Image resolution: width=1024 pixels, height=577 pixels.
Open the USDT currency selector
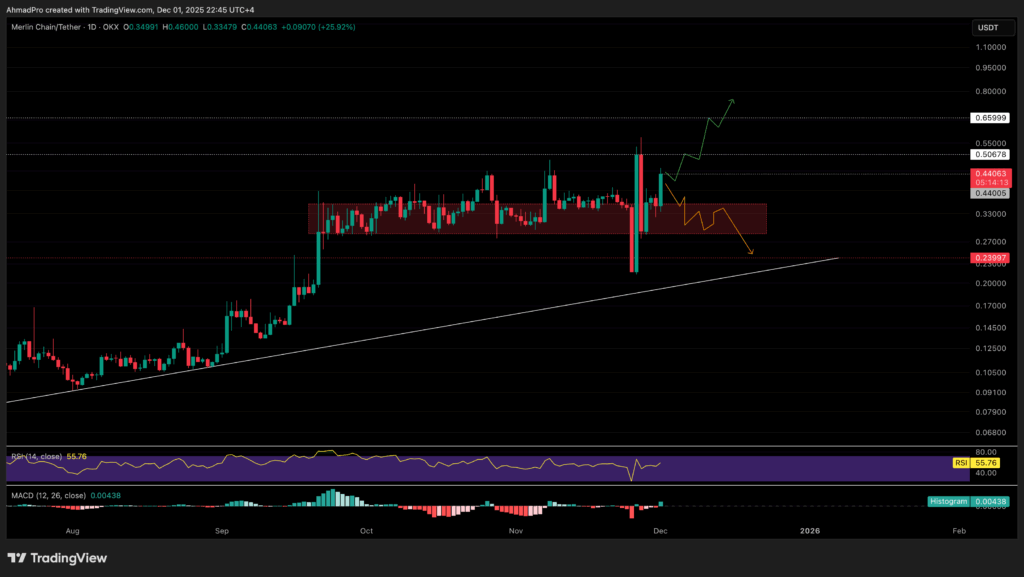(987, 27)
